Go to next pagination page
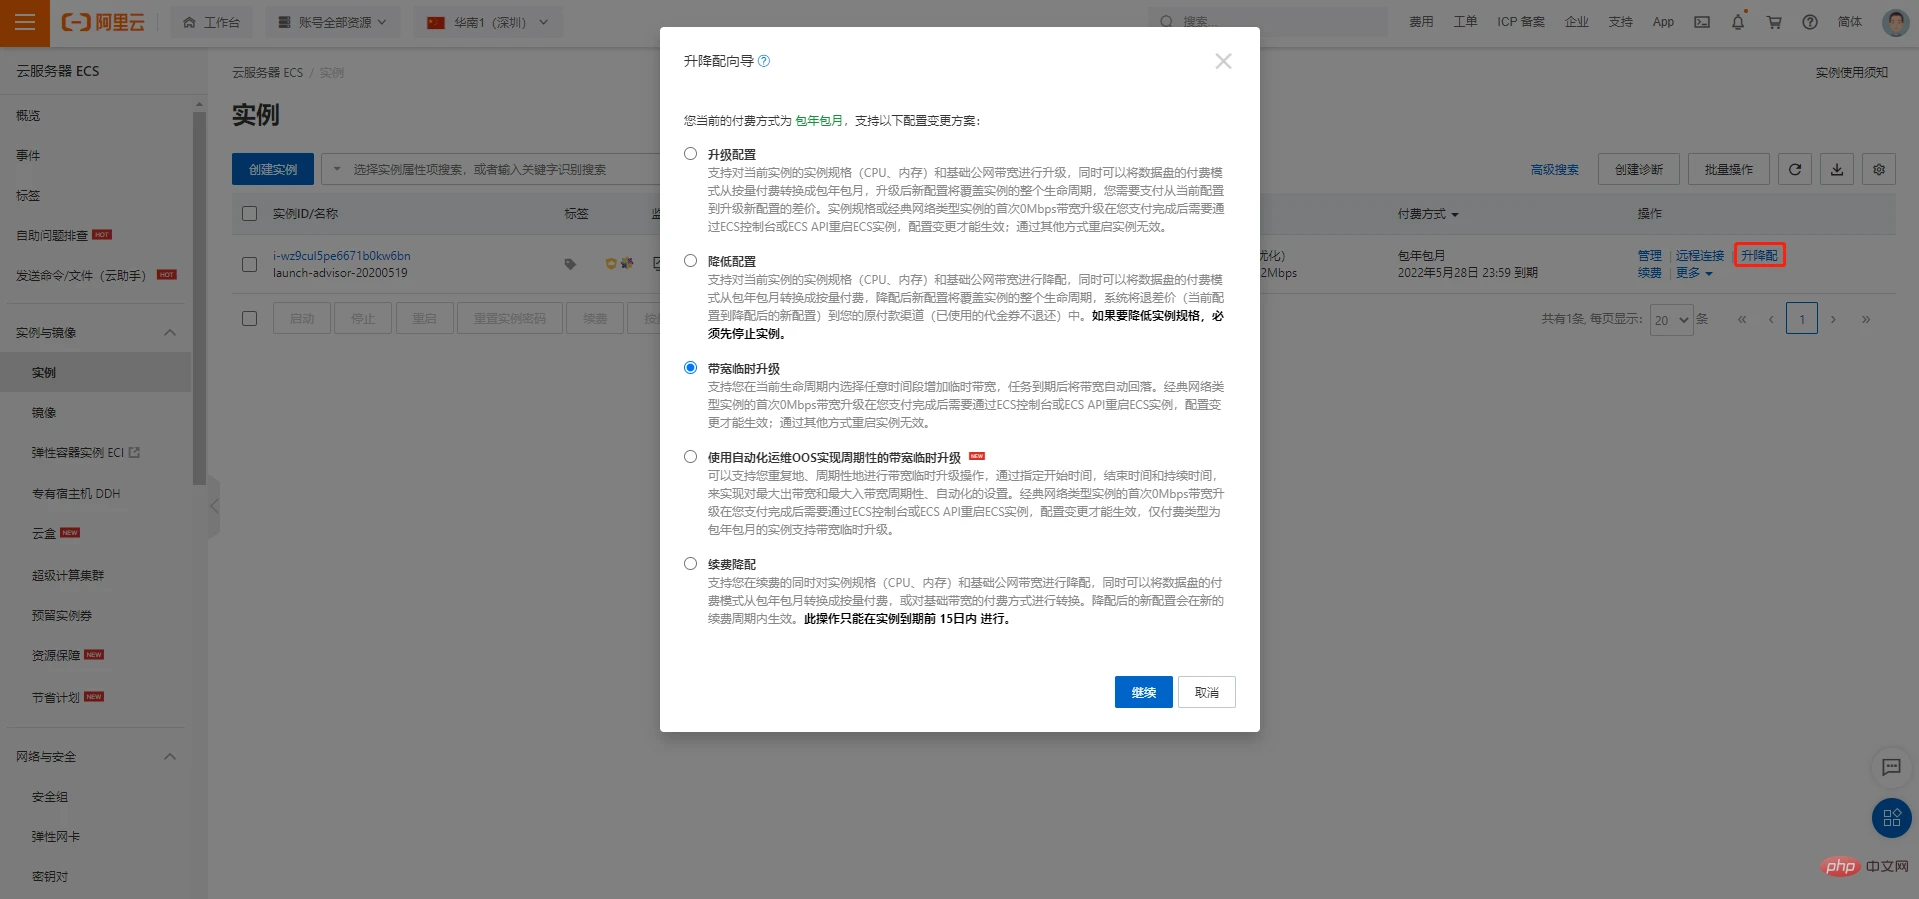The image size is (1919, 899). pyautogui.click(x=1833, y=319)
